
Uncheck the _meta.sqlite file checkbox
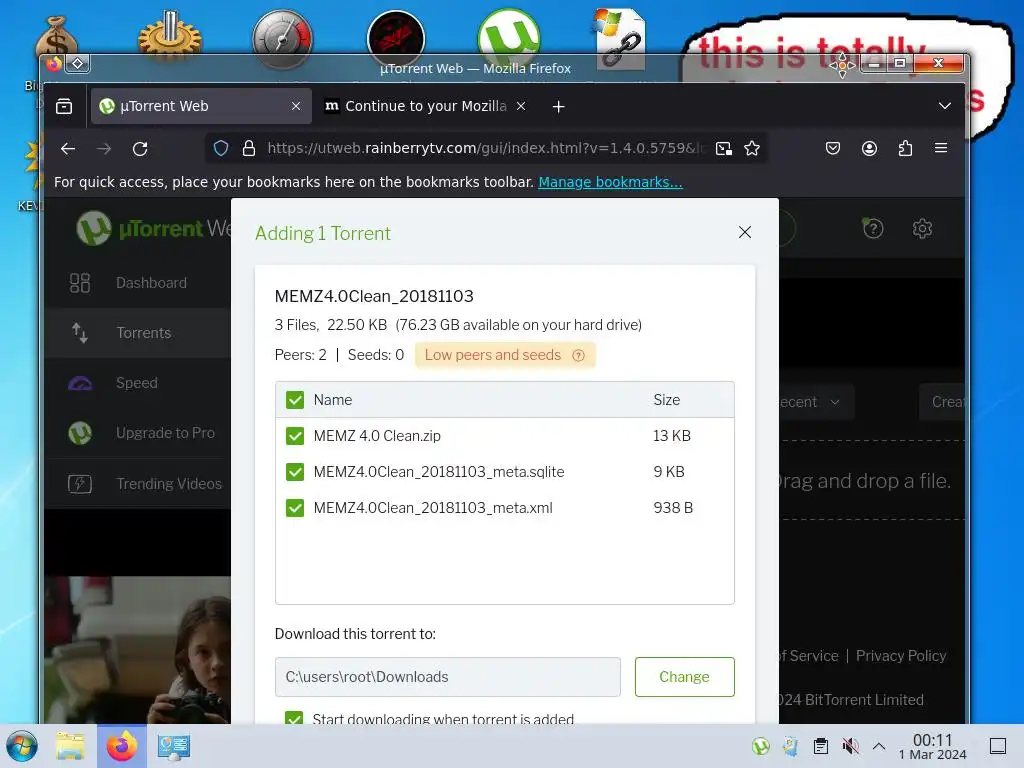tap(295, 472)
